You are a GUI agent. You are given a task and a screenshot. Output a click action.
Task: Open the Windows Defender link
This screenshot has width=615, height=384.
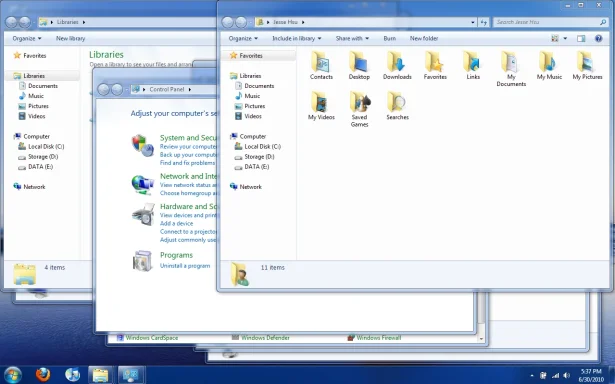pyautogui.click(x=265, y=338)
